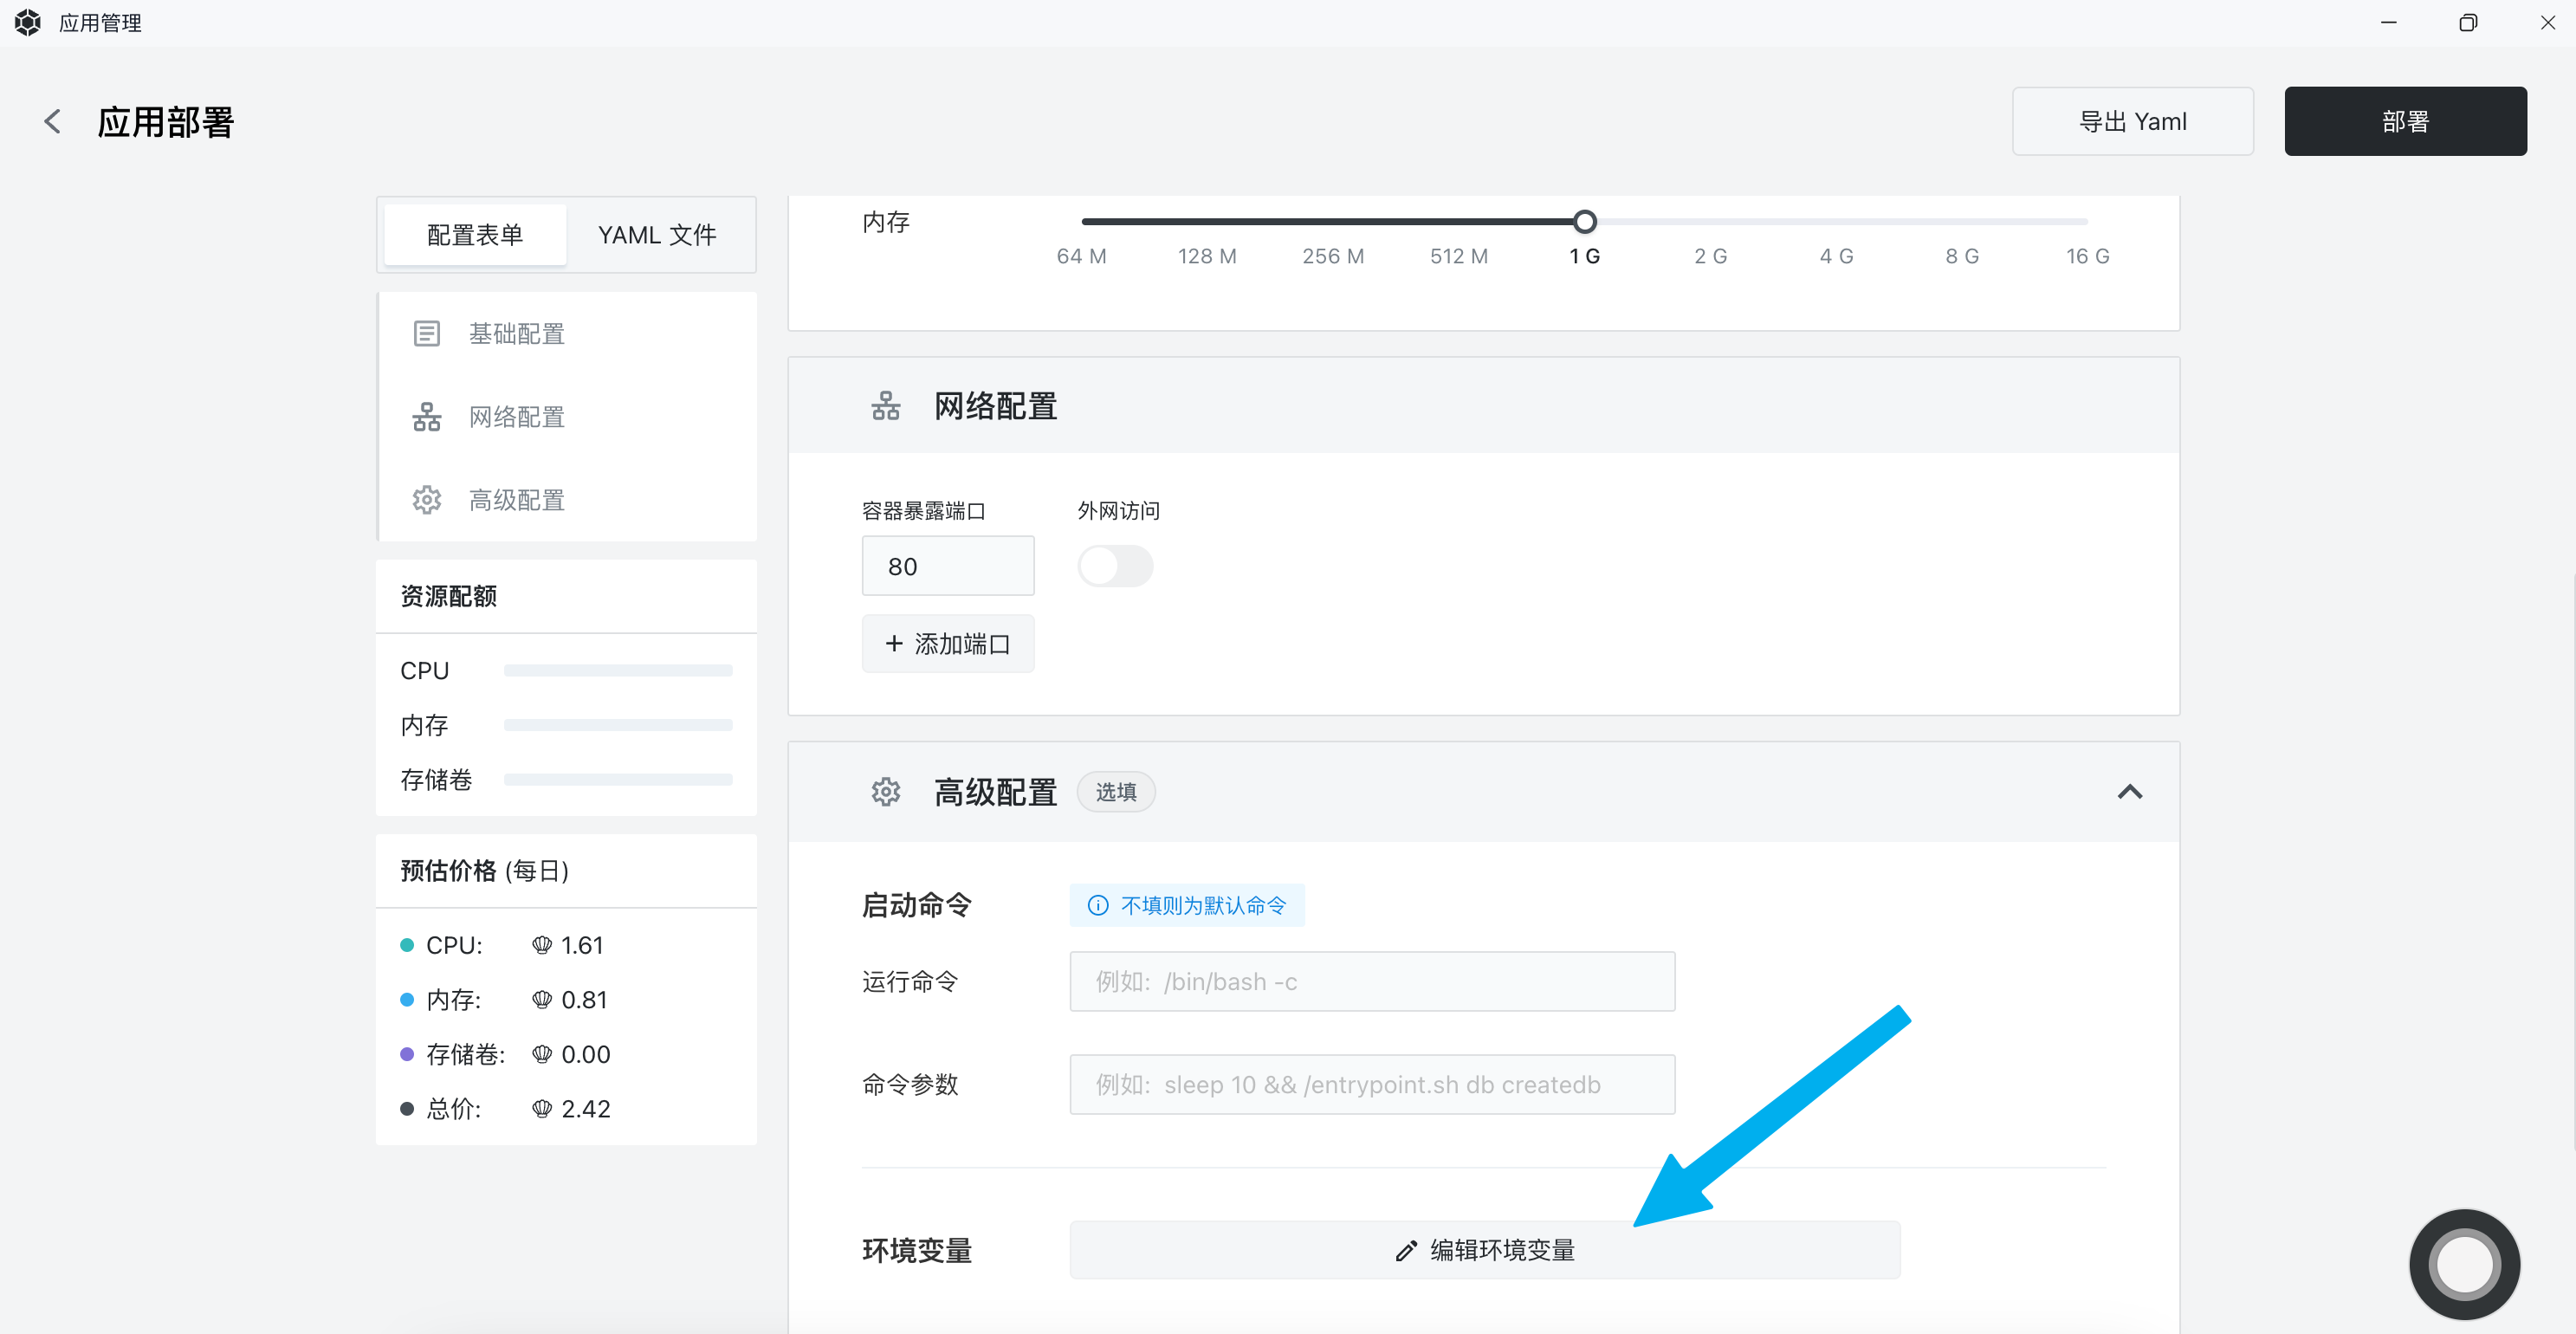Click the 导出 Yaml button
2576x1334 pixels.
[2132, 121]
